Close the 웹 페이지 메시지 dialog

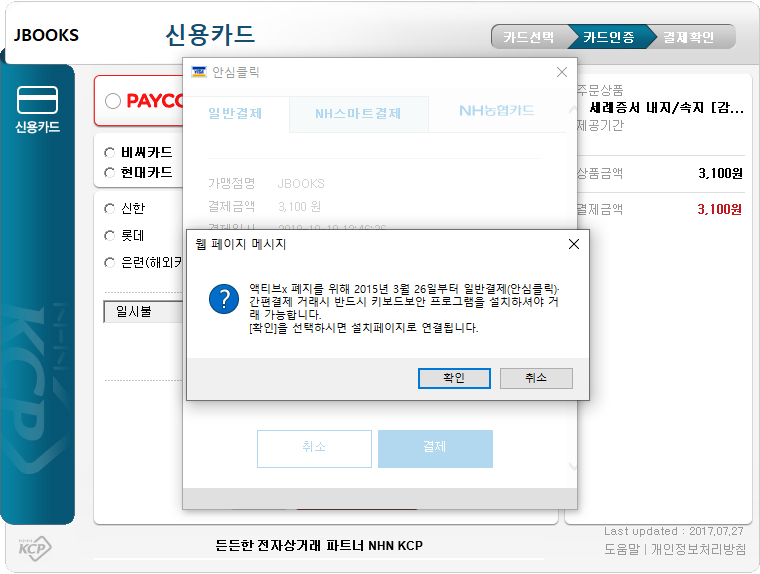(574, 244)
